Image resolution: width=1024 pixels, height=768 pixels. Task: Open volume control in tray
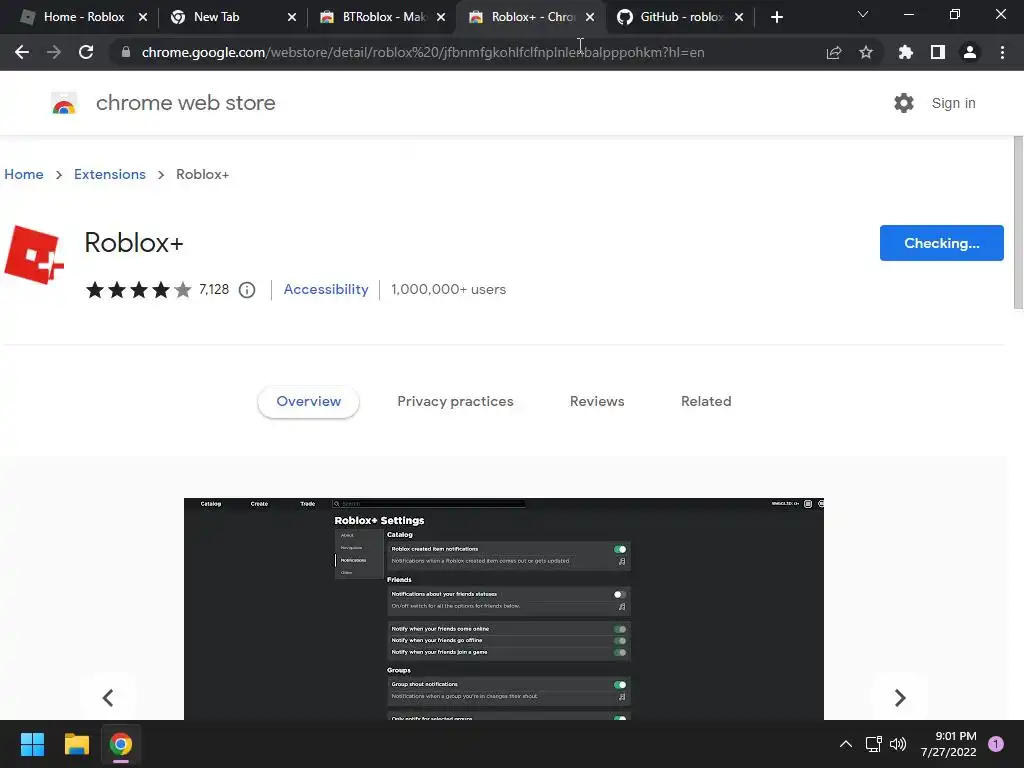pos(898,744)
